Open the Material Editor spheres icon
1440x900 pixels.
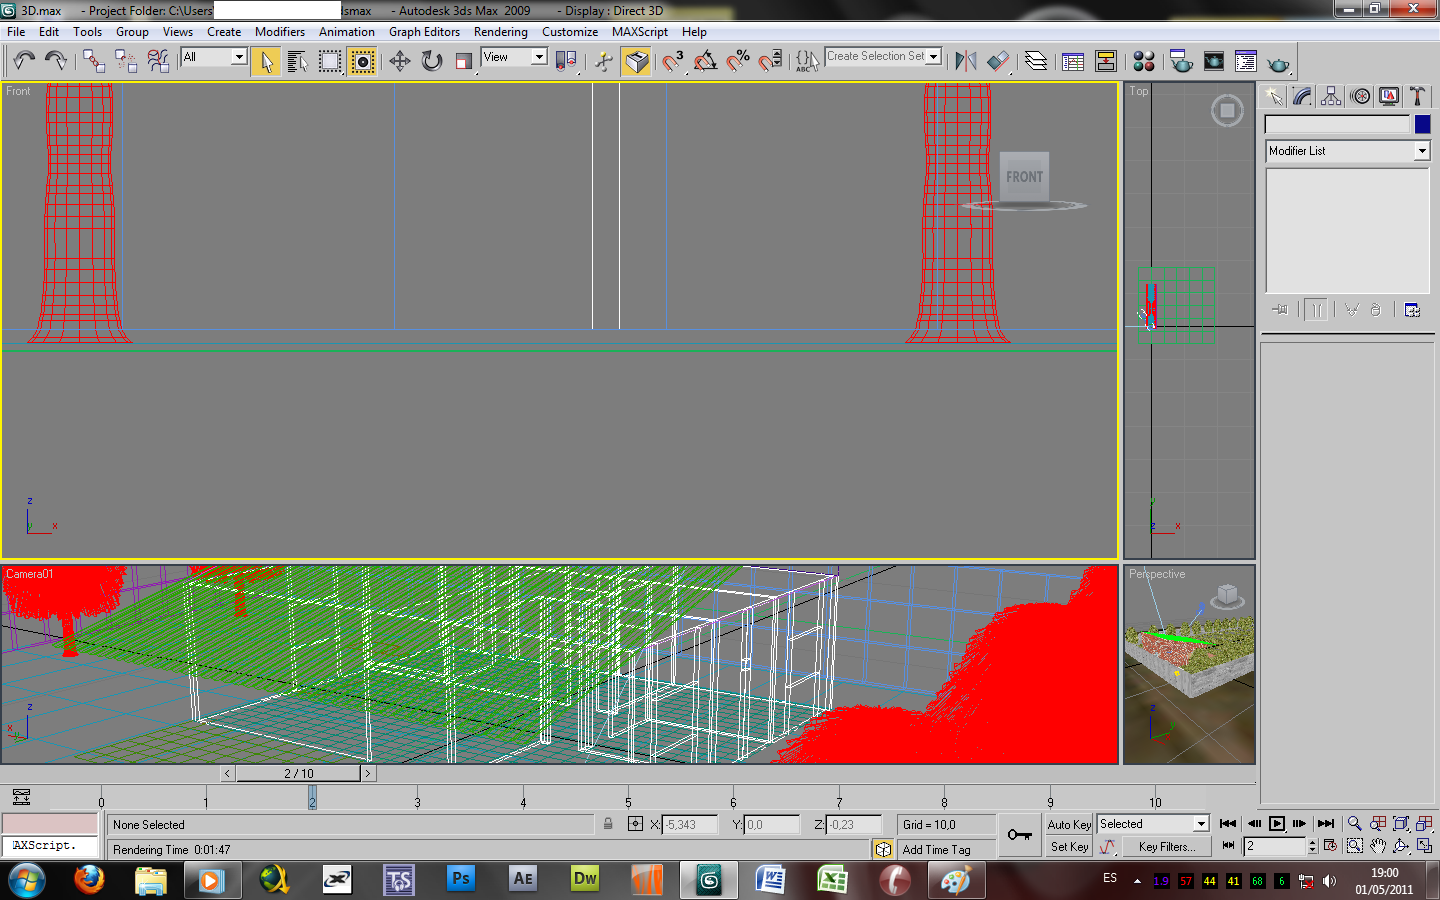pyautogui.click(x=1144, y=61)
